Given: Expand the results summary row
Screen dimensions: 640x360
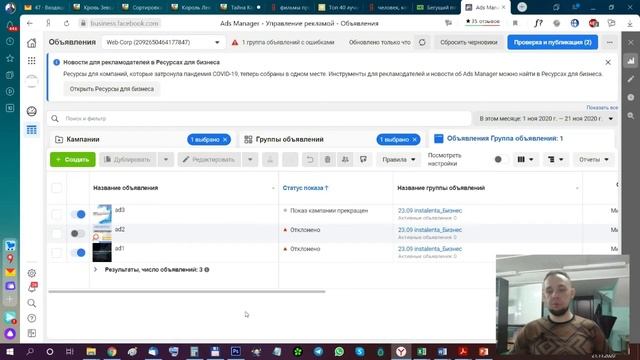Looking at the screenshot, I should pos(96,269).
